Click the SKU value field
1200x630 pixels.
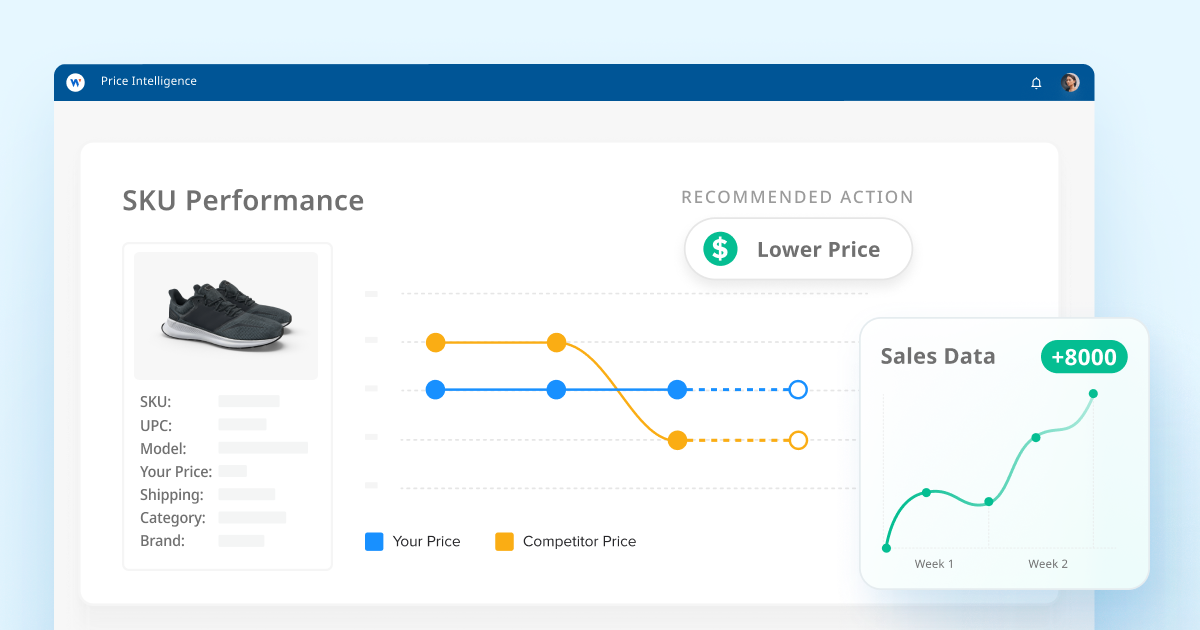pyautogui.click(x=249, y=401)
